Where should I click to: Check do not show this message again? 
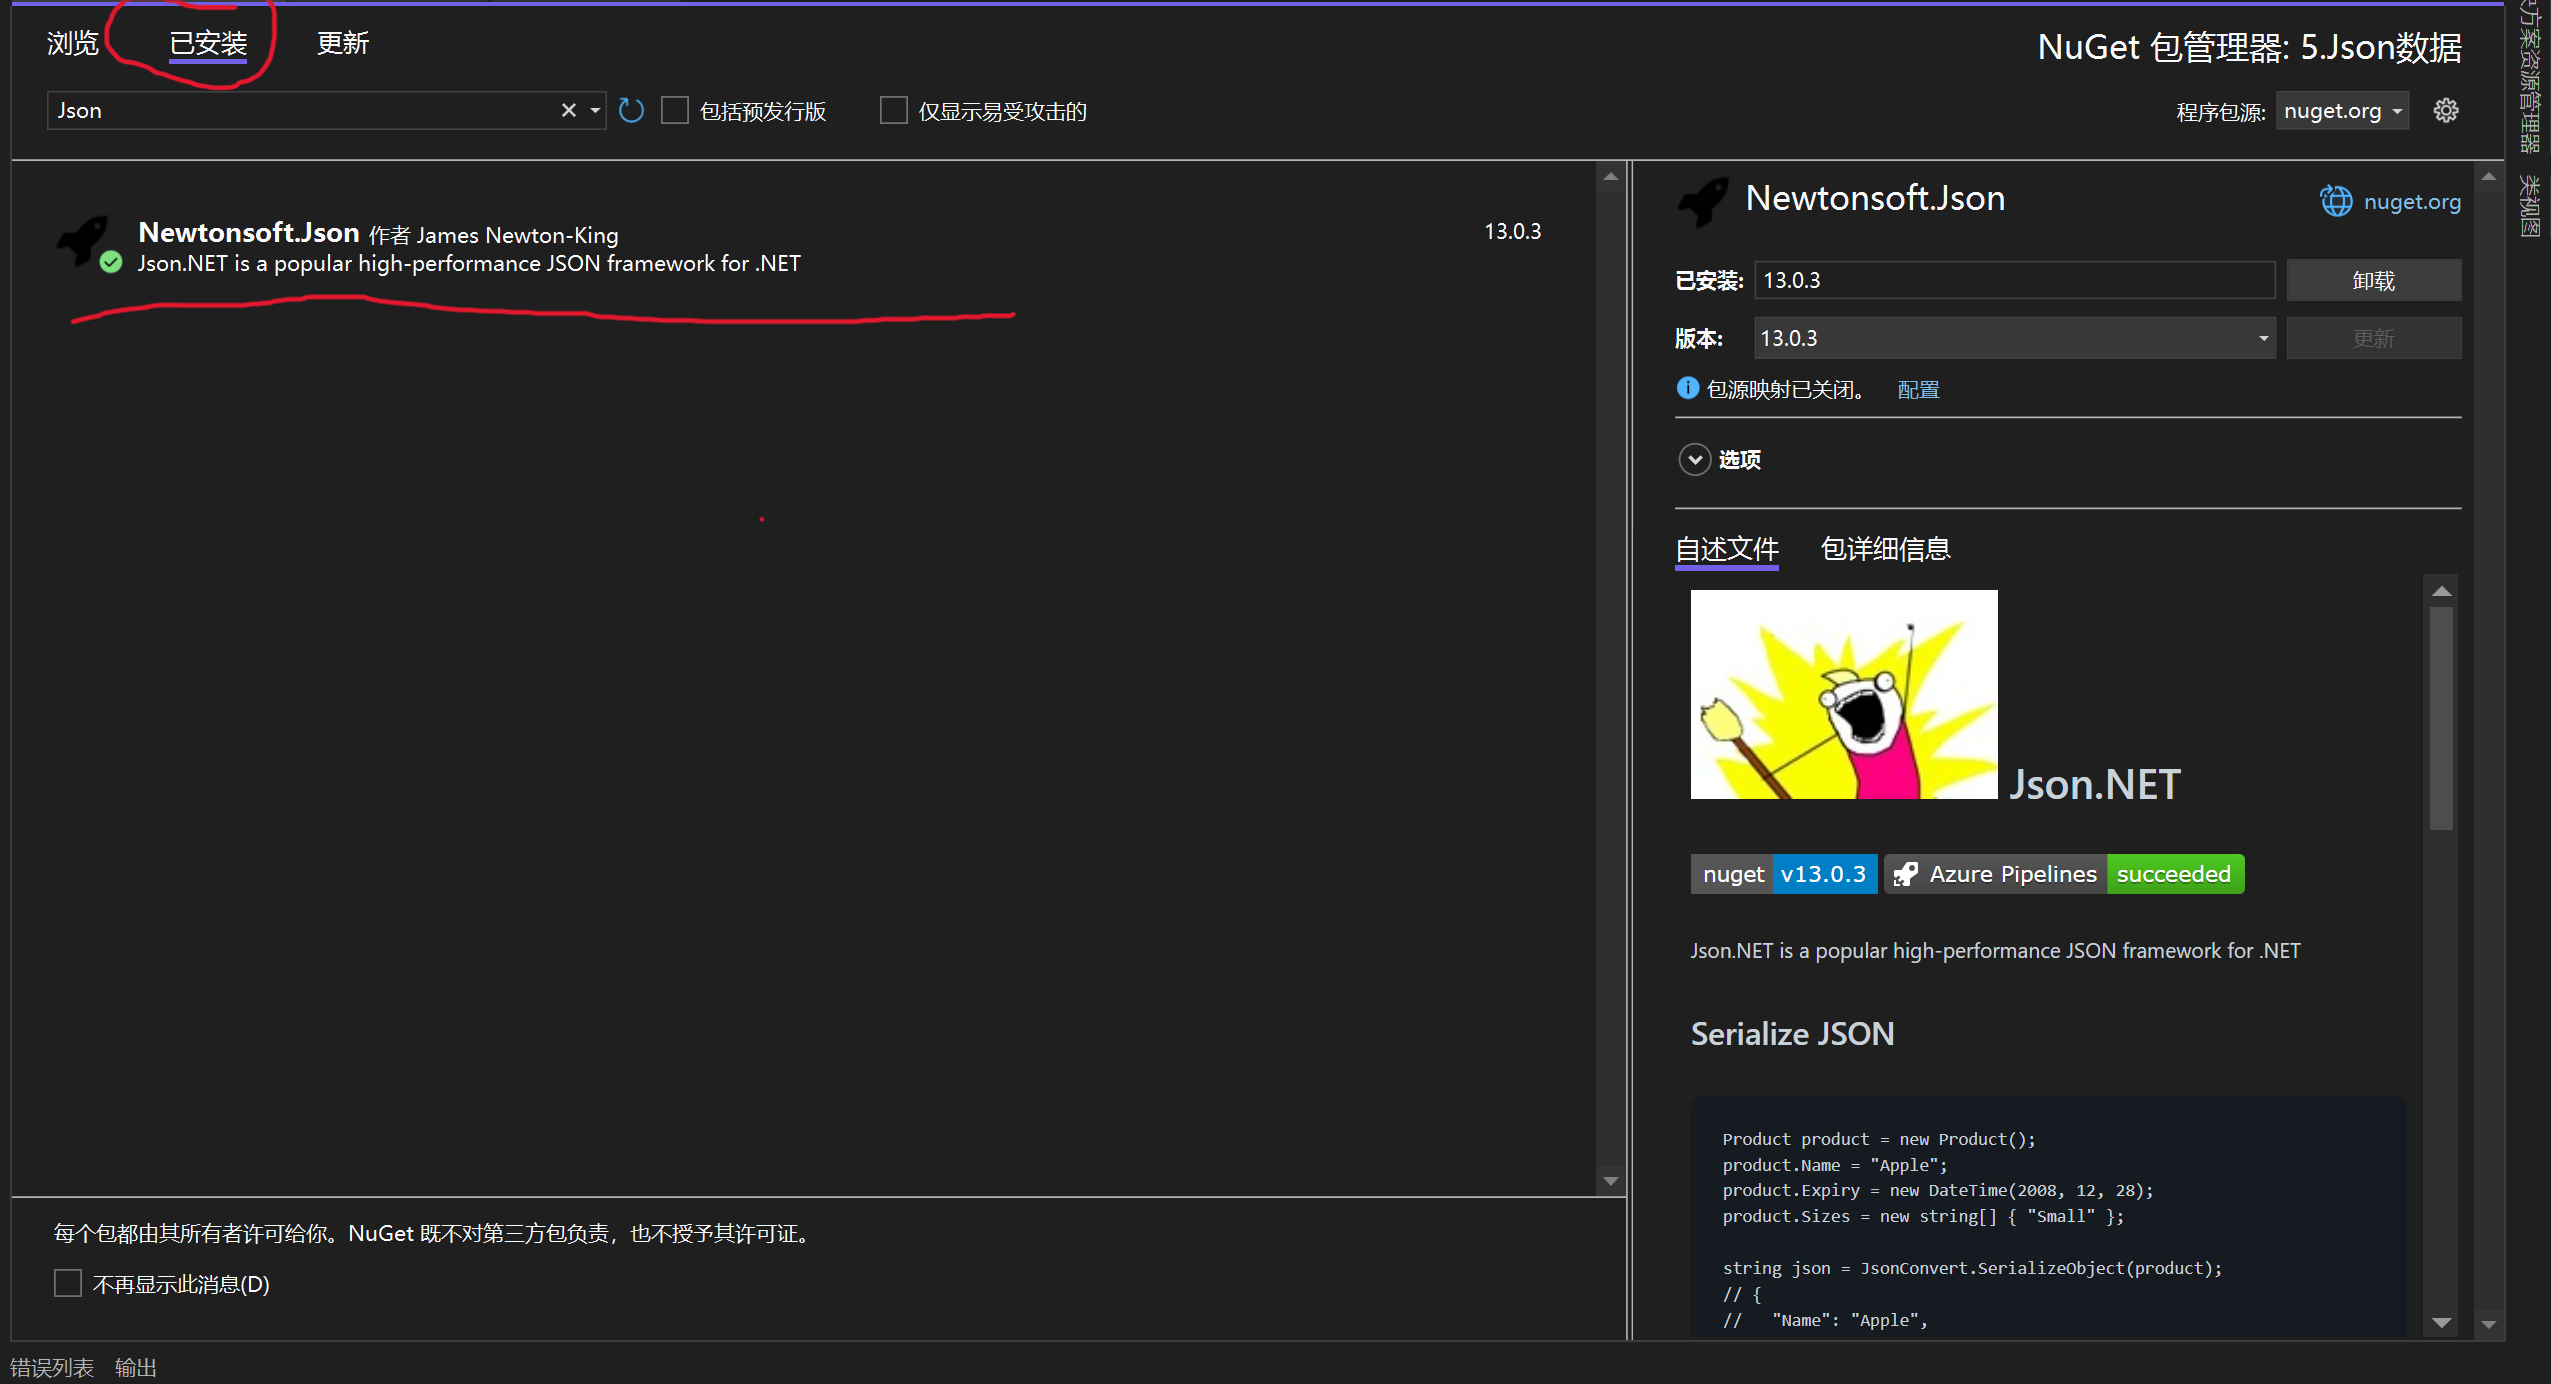68,1283
